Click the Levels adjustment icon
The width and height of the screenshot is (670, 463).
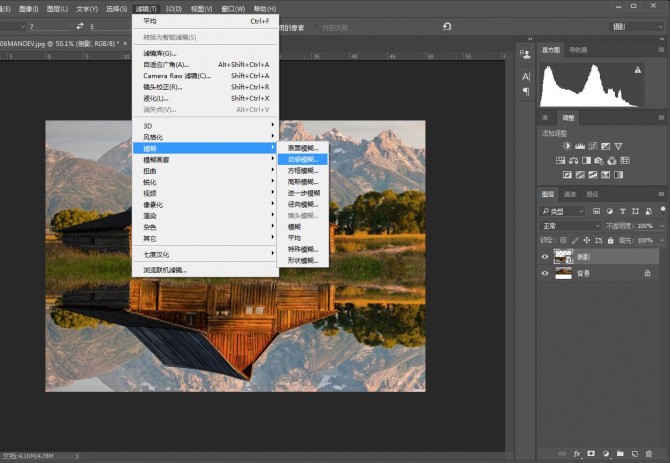coord(578,146)
